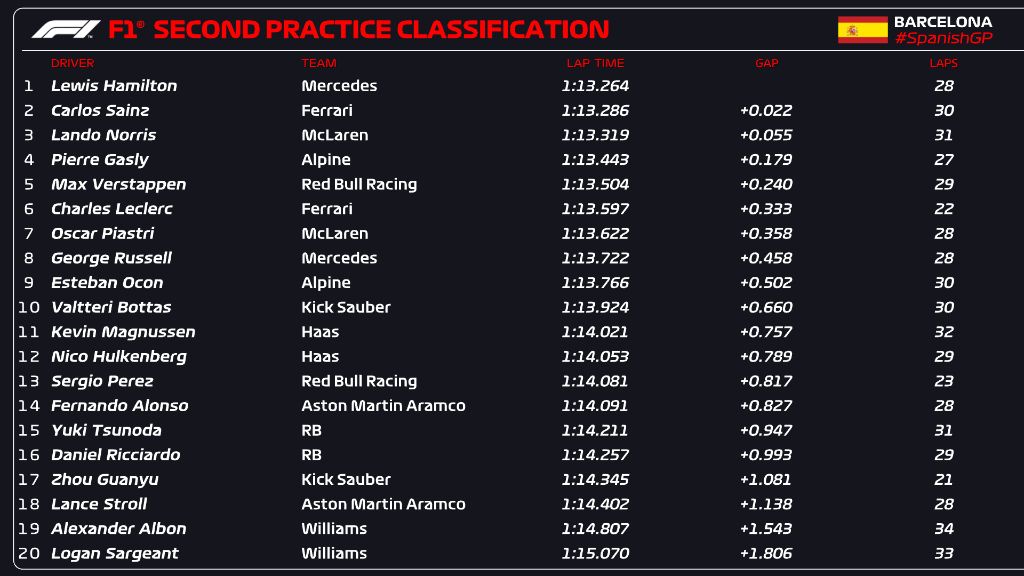Click the Second Practice Classification title
The image size is (1024, 576).
(381, 29)
